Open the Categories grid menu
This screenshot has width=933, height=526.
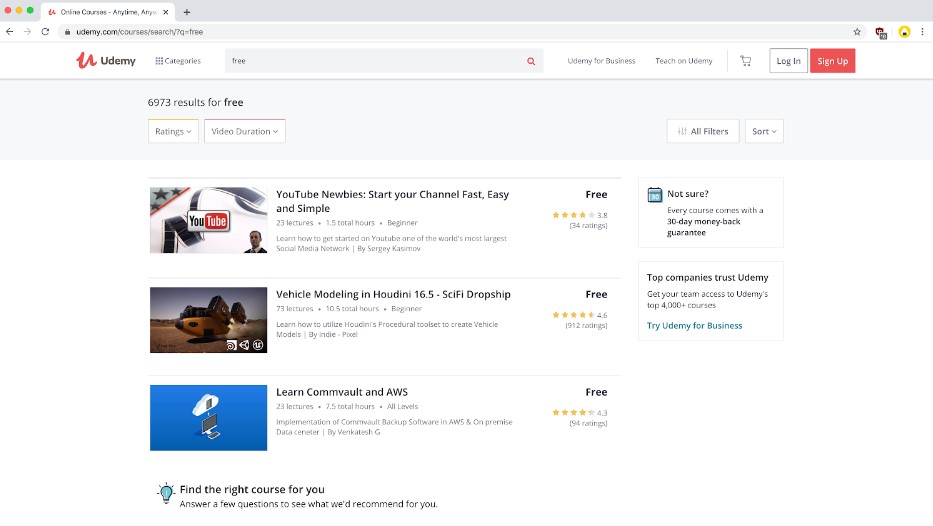click(x=178, y=61)
